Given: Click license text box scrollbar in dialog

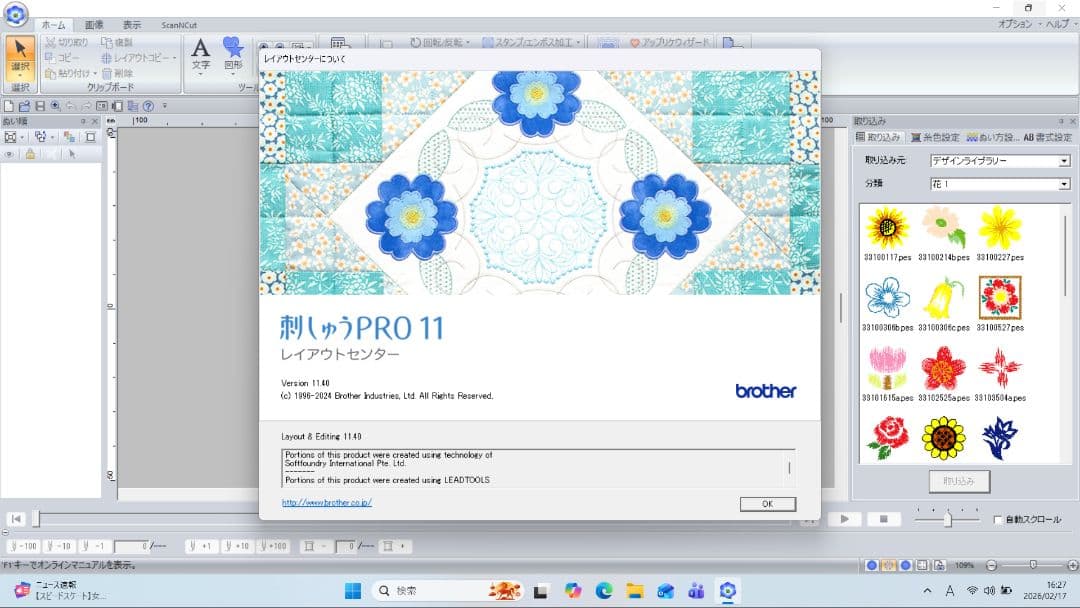Looking at the screenshot, I should coord(789,468).
